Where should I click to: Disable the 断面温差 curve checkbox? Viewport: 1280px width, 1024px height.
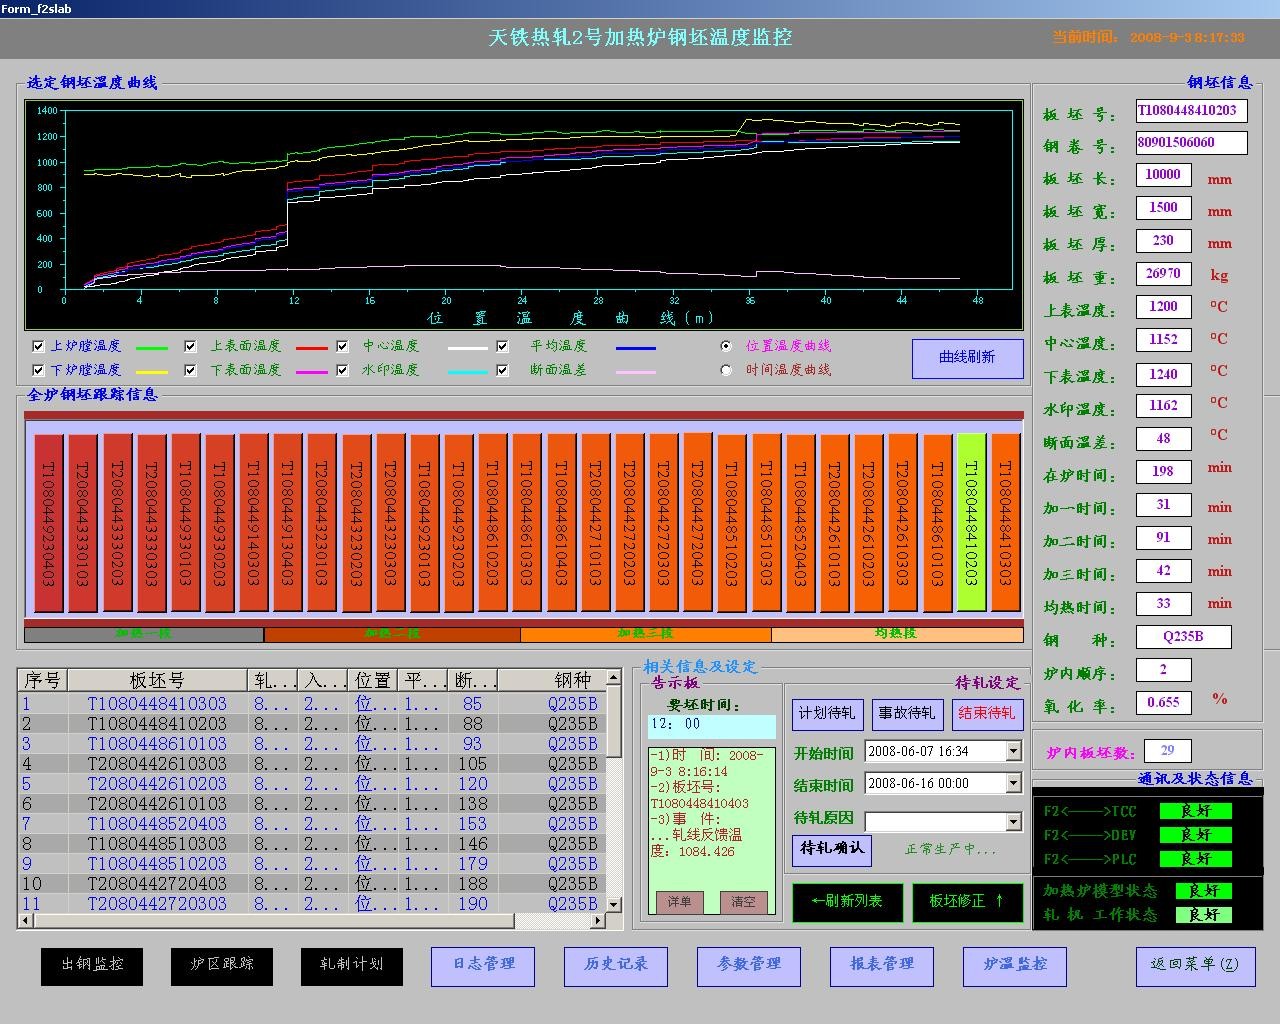click(502, 370)
